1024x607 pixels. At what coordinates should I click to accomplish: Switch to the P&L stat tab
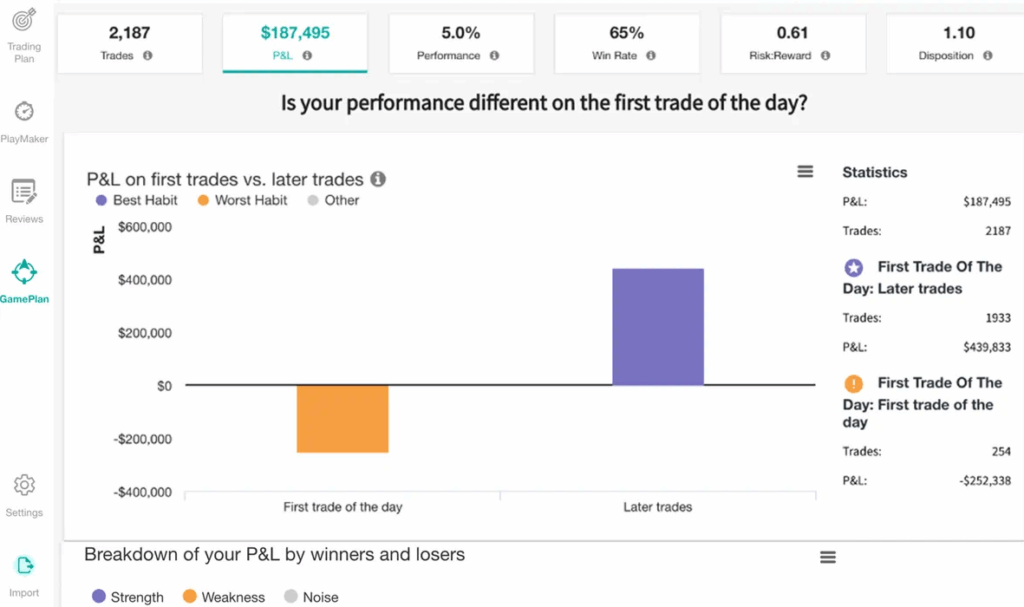tap(294, 43)
